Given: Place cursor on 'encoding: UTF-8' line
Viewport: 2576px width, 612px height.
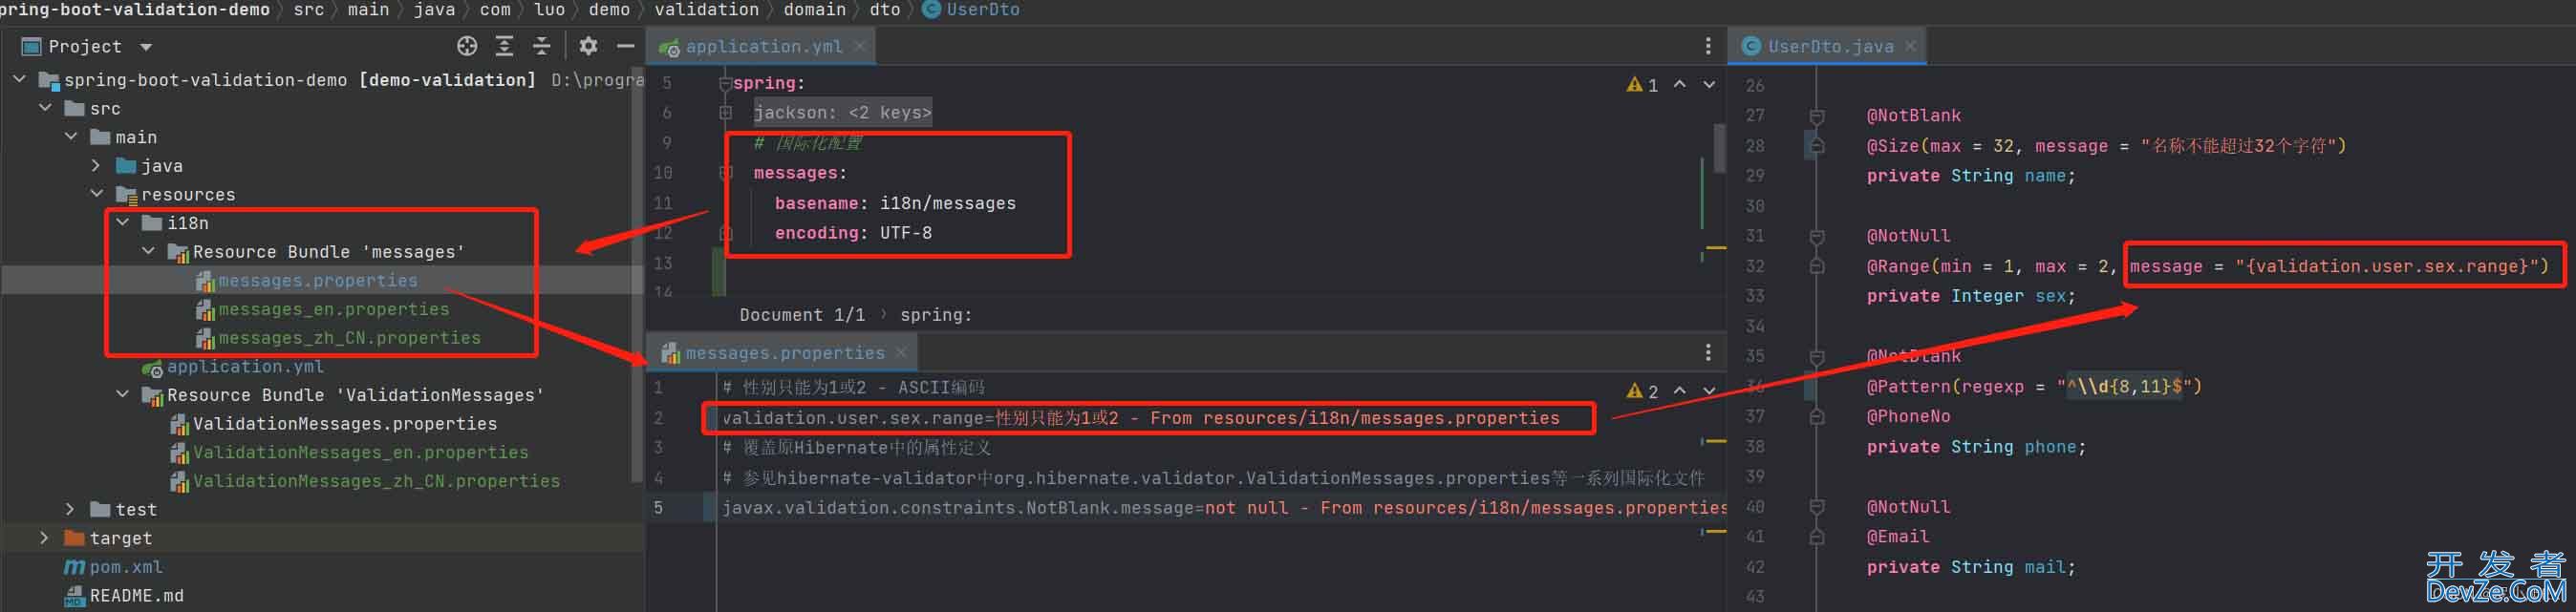Looking at the screenshot, I should tap(853, 233).
